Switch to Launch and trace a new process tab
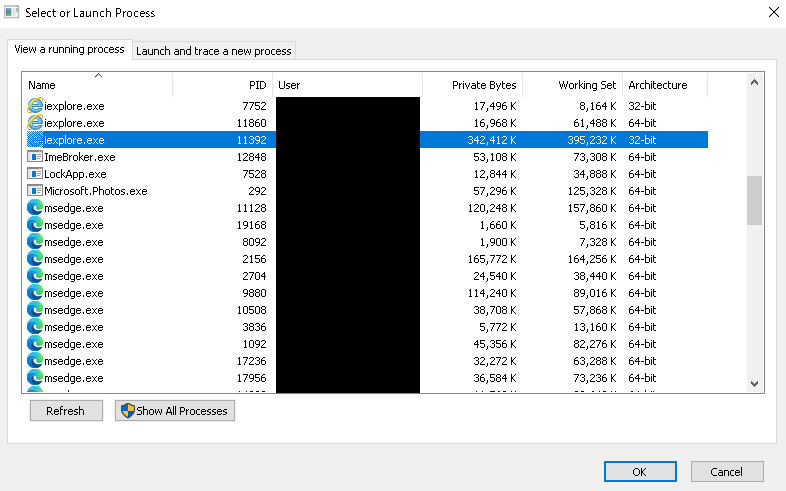The image size is (786, 491). tap(214, 51)
